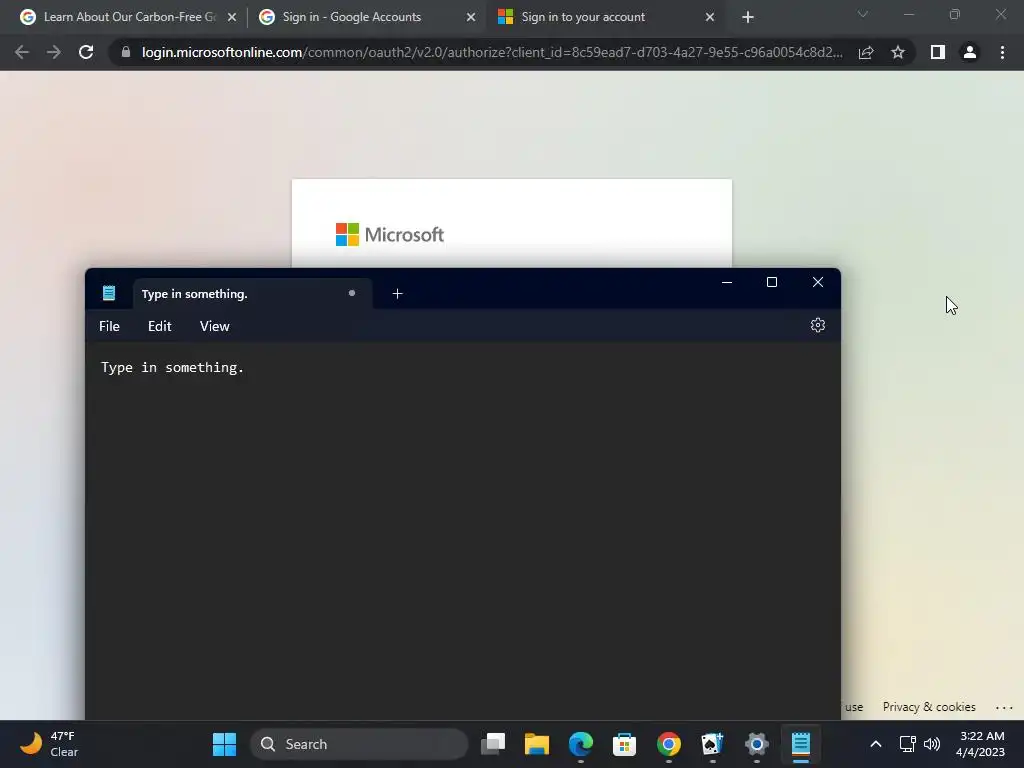Open network status tray icon
Image resolution: width=1024 pixels, height=768 pixels.
tap(907, 744)
